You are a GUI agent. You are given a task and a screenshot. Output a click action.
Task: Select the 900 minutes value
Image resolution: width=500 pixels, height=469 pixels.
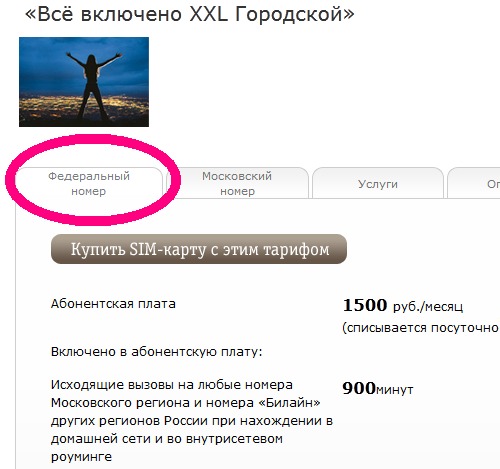[x=359, y=388]
